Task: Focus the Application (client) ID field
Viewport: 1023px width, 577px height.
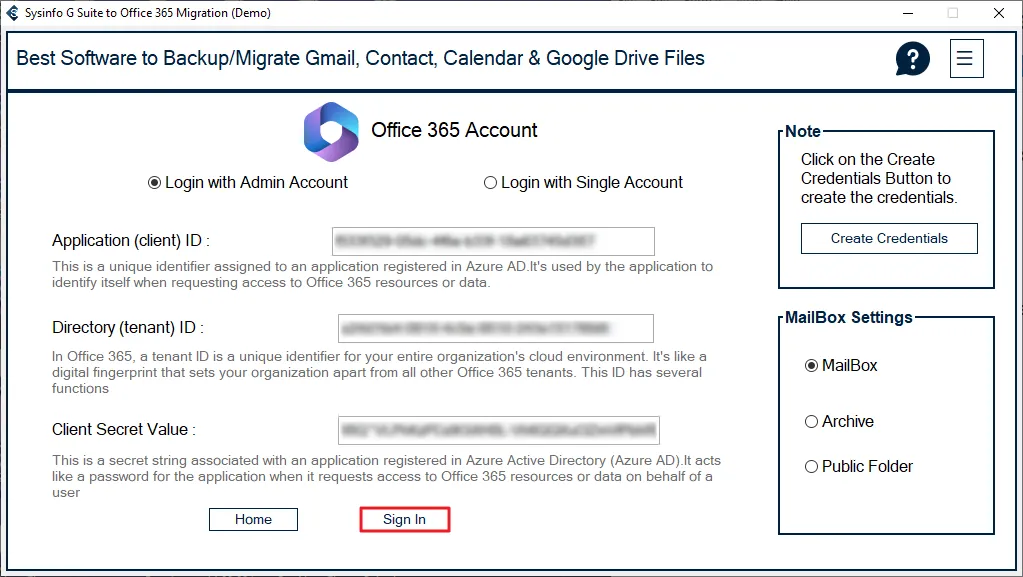Action: pyautogui.click(x=493, y=242)
